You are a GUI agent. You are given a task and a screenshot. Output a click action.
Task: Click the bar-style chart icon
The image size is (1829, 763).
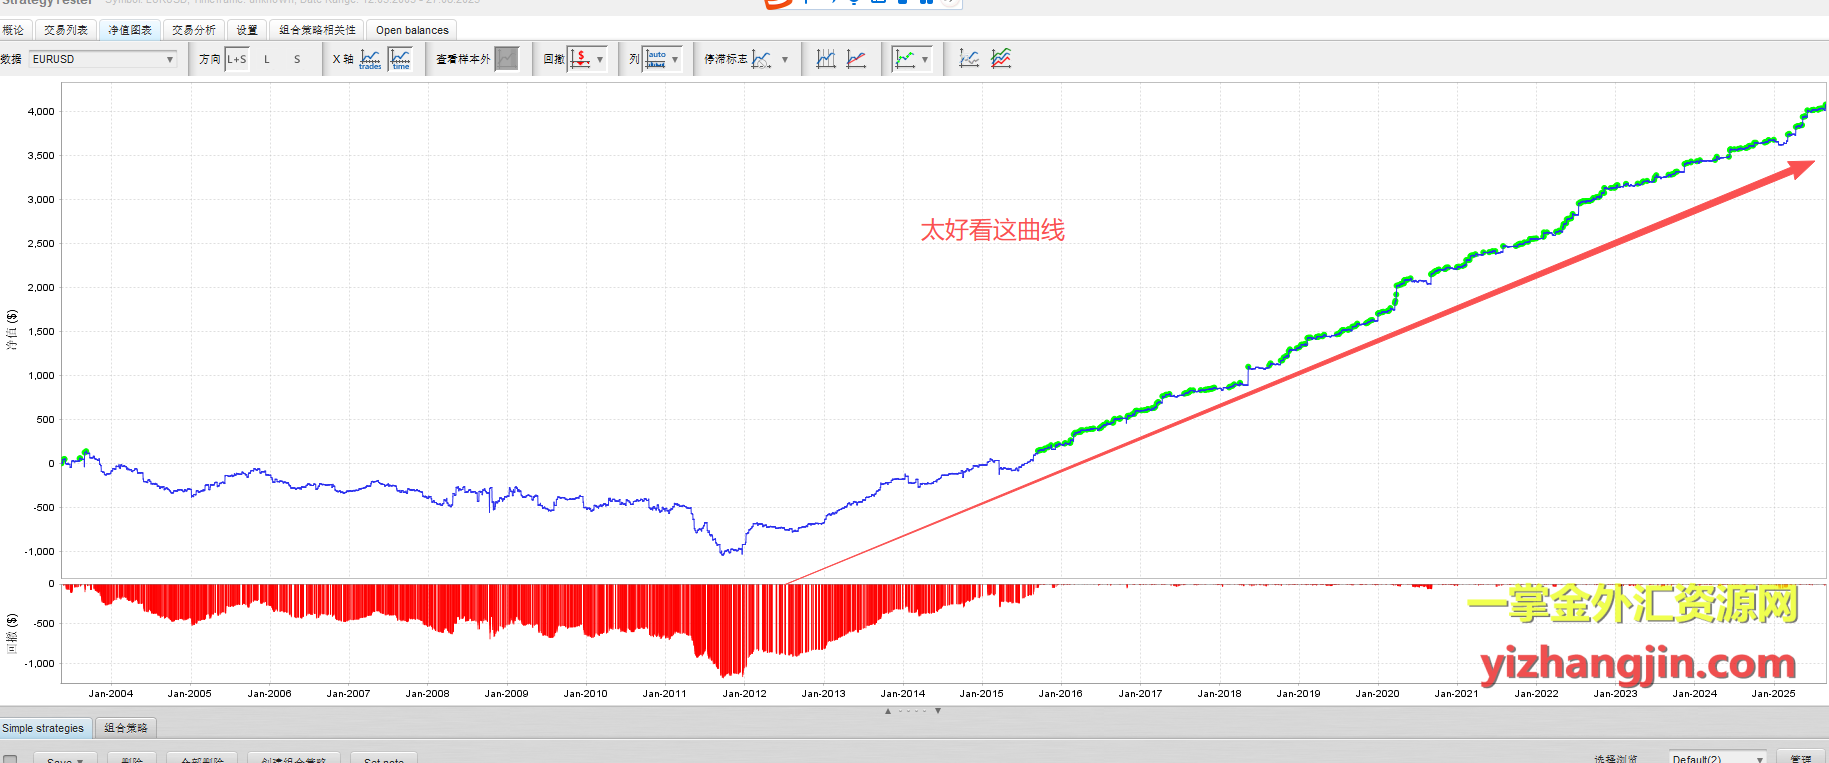coord(826,59)
